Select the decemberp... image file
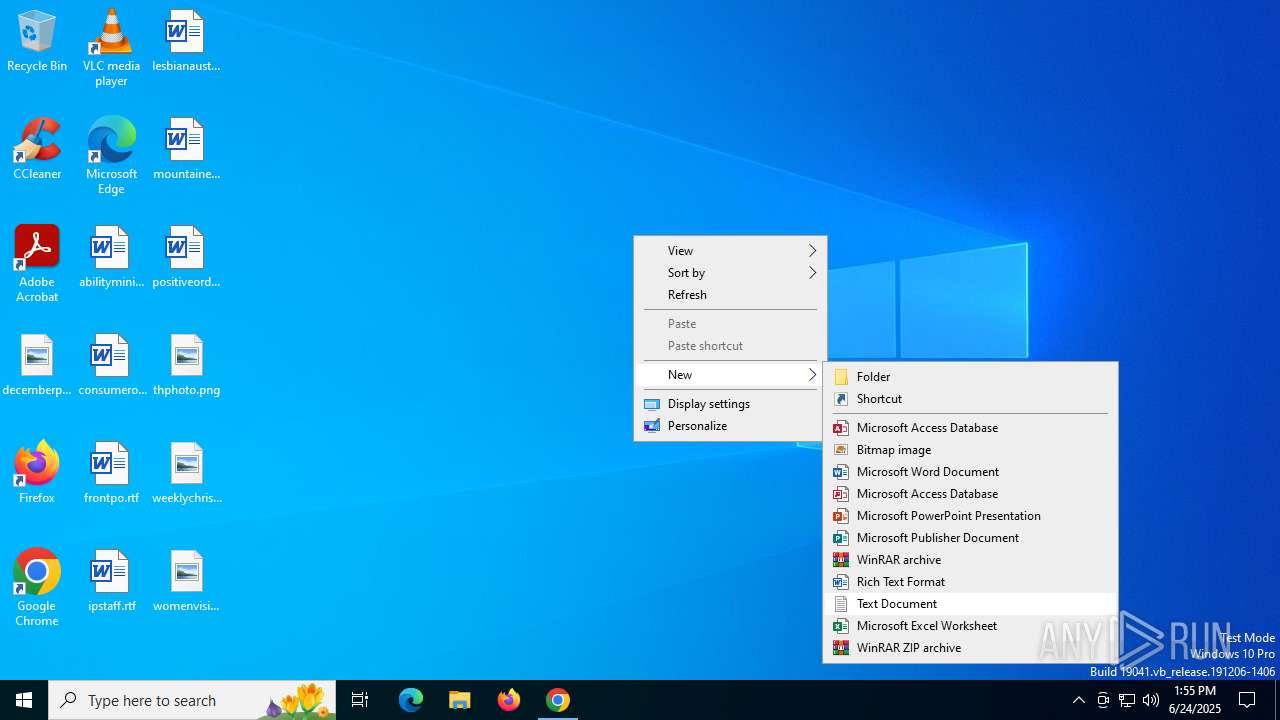 pyautogui.click(x=37, y=365)
